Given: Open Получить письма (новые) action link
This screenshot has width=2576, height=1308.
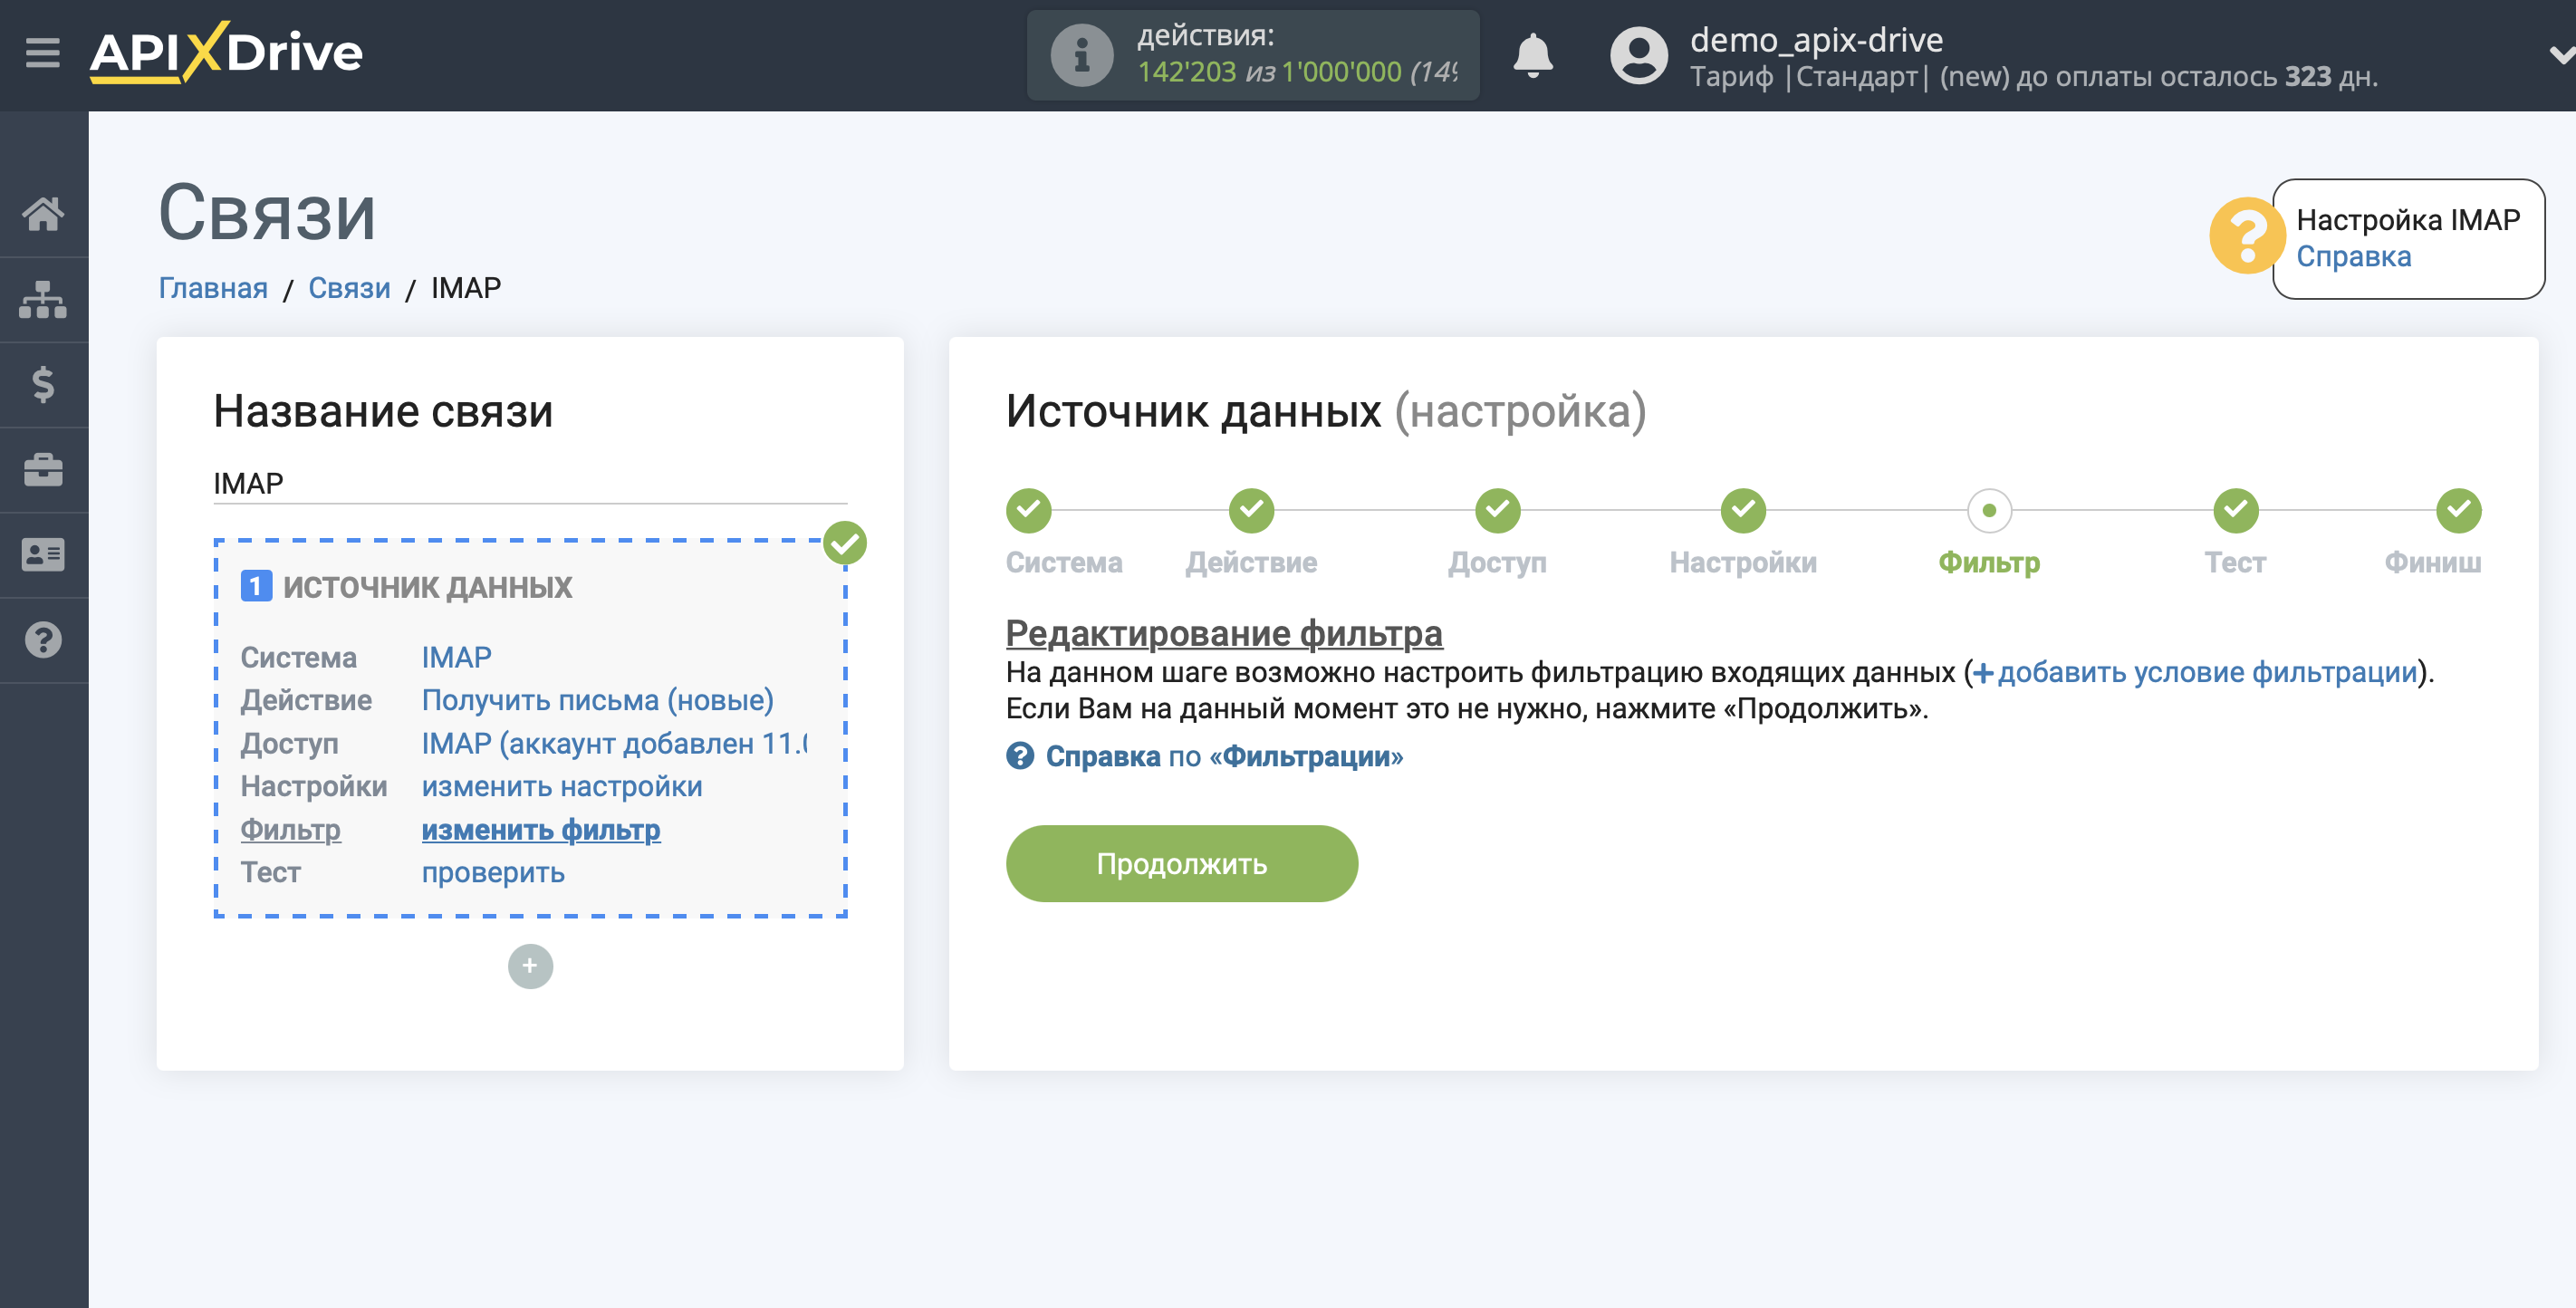Looking at the screenshot, I should (x=597, y=700).
